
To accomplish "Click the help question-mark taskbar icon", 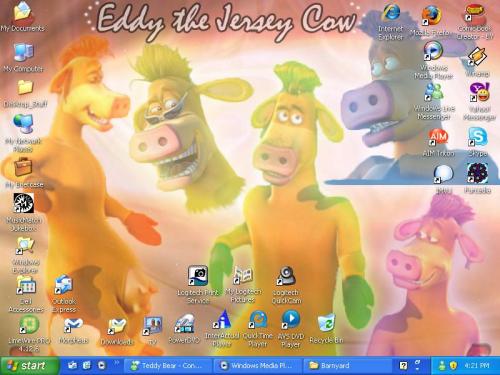I will coord(403,366).
